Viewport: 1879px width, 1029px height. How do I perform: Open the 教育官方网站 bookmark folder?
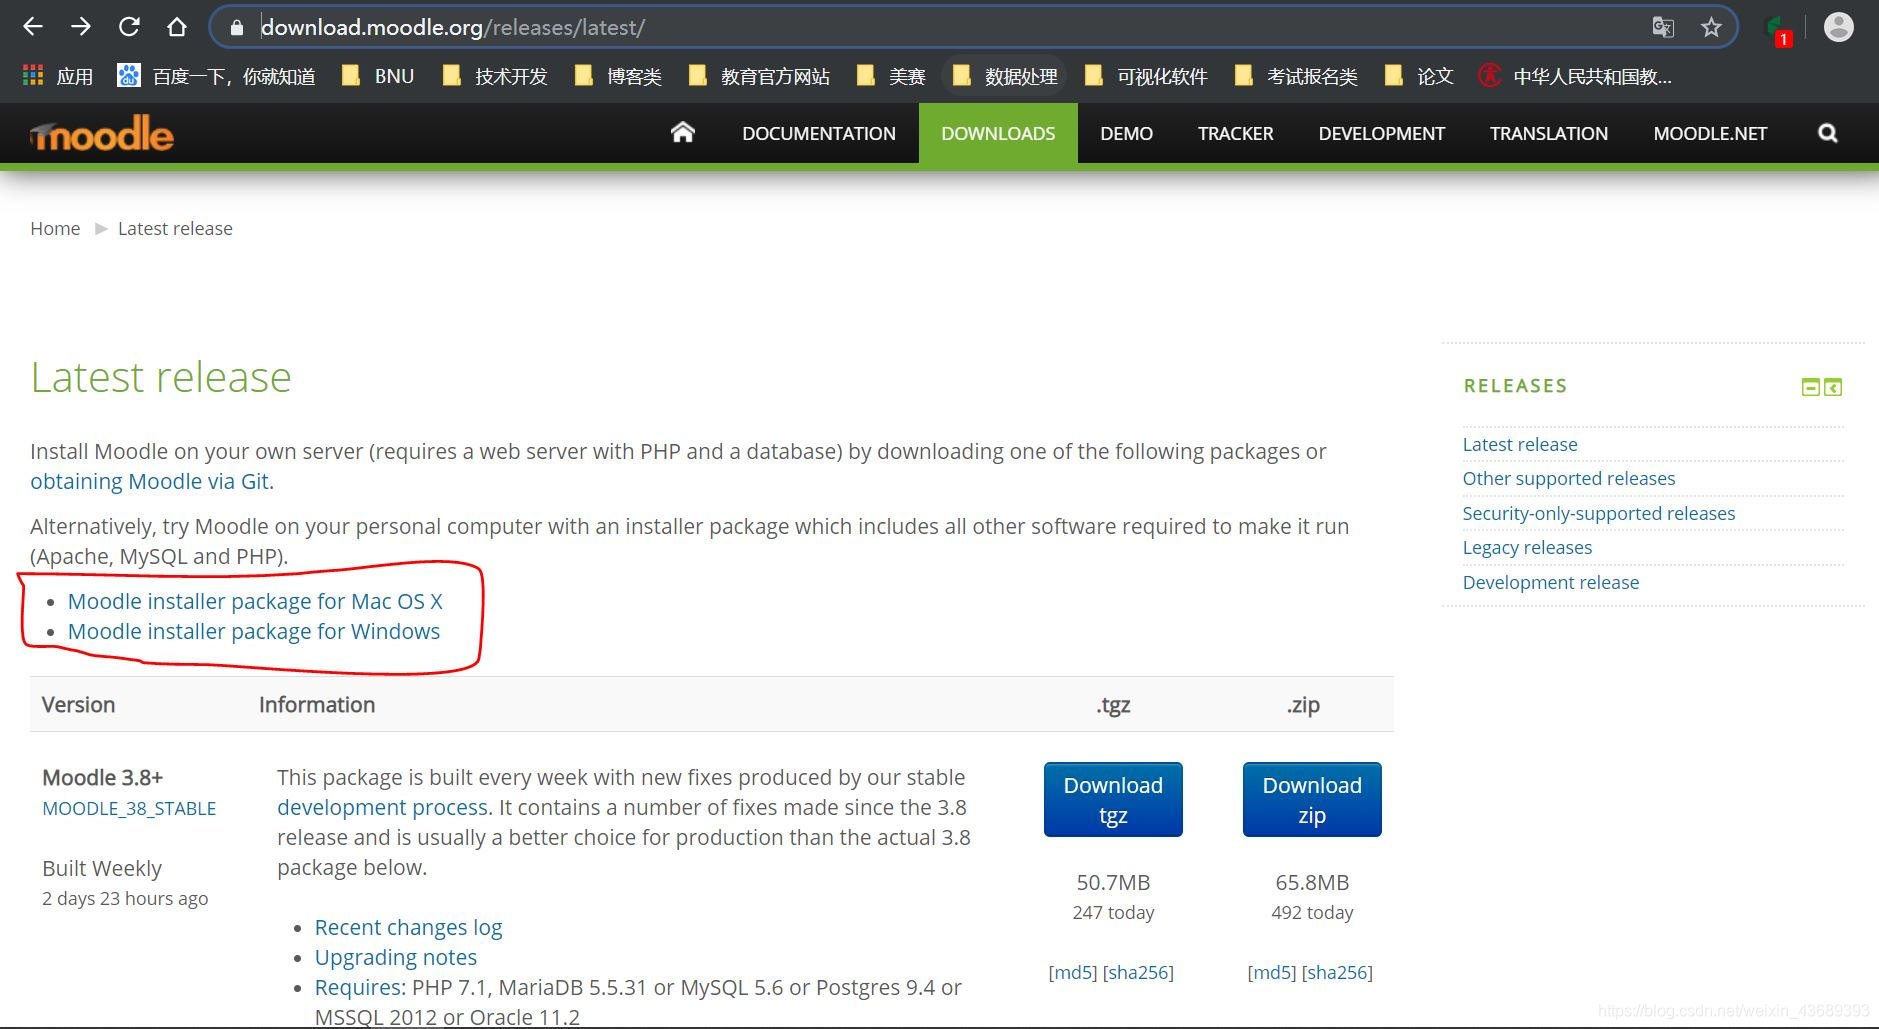point(759,76)
